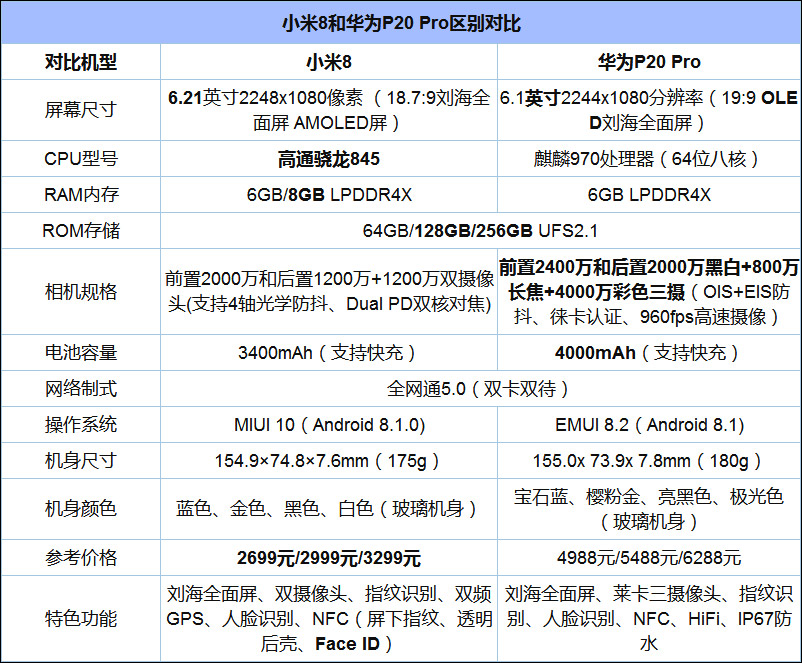Select the 屏幕尺寸 row label

[81, 110]
